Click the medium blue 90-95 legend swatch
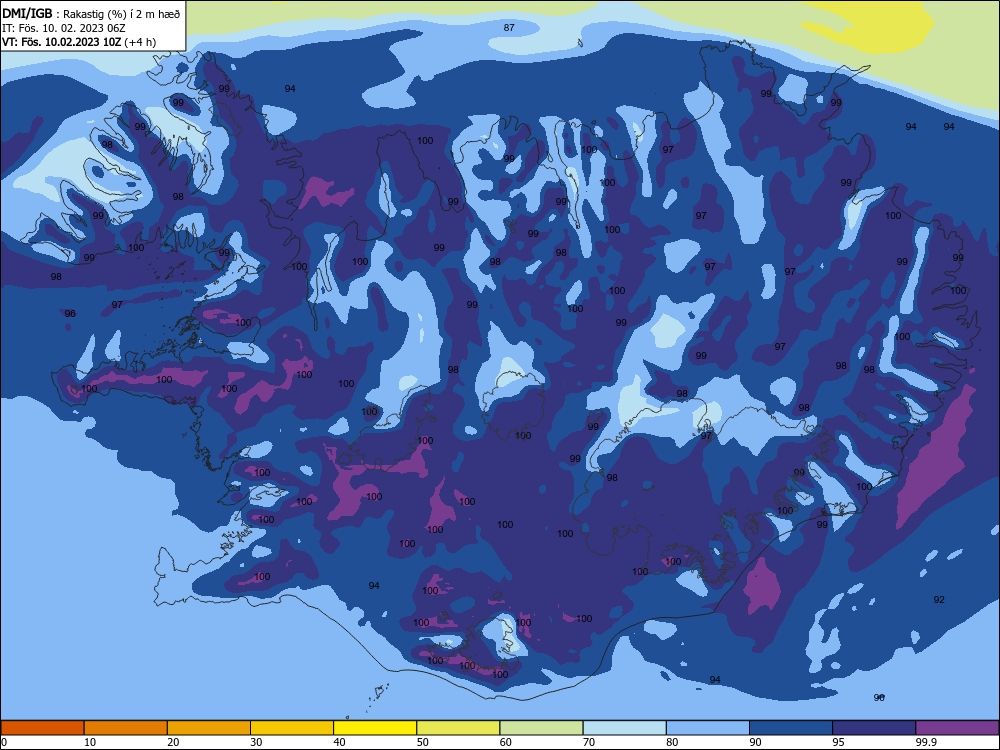 (x=791, y=728)
